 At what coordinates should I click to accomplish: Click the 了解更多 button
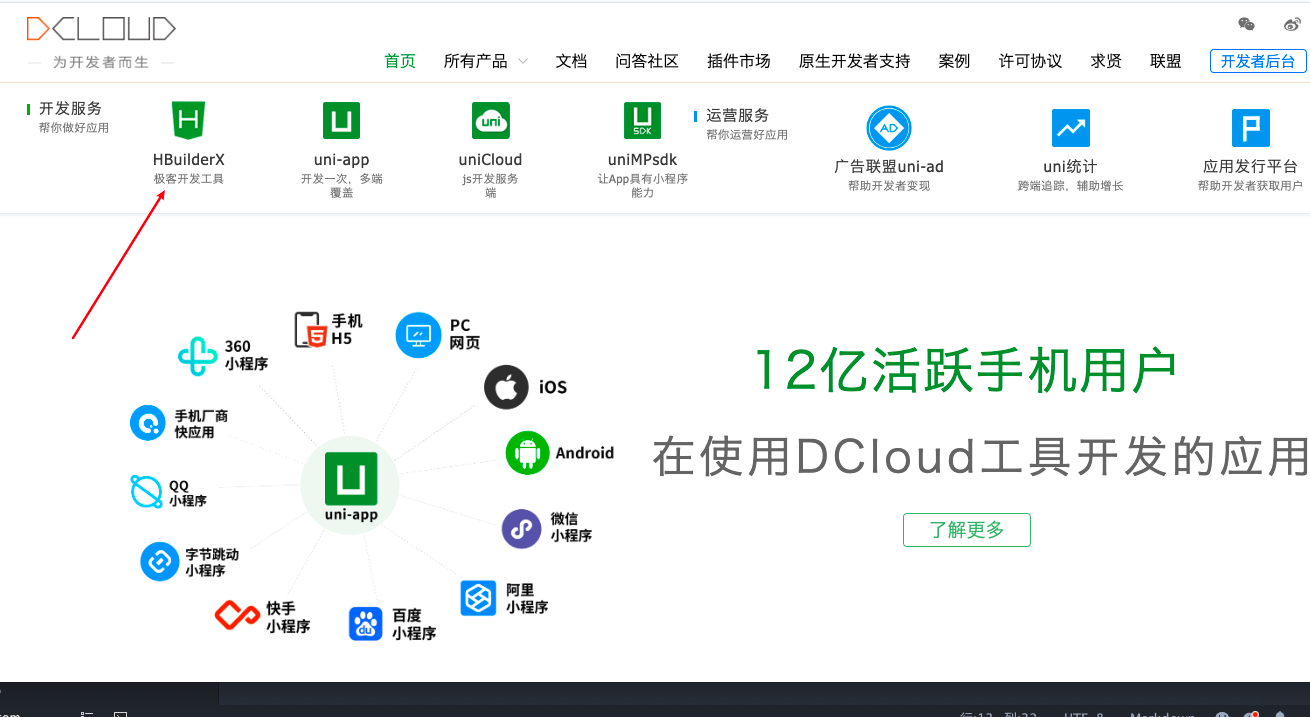click(967, 530)
